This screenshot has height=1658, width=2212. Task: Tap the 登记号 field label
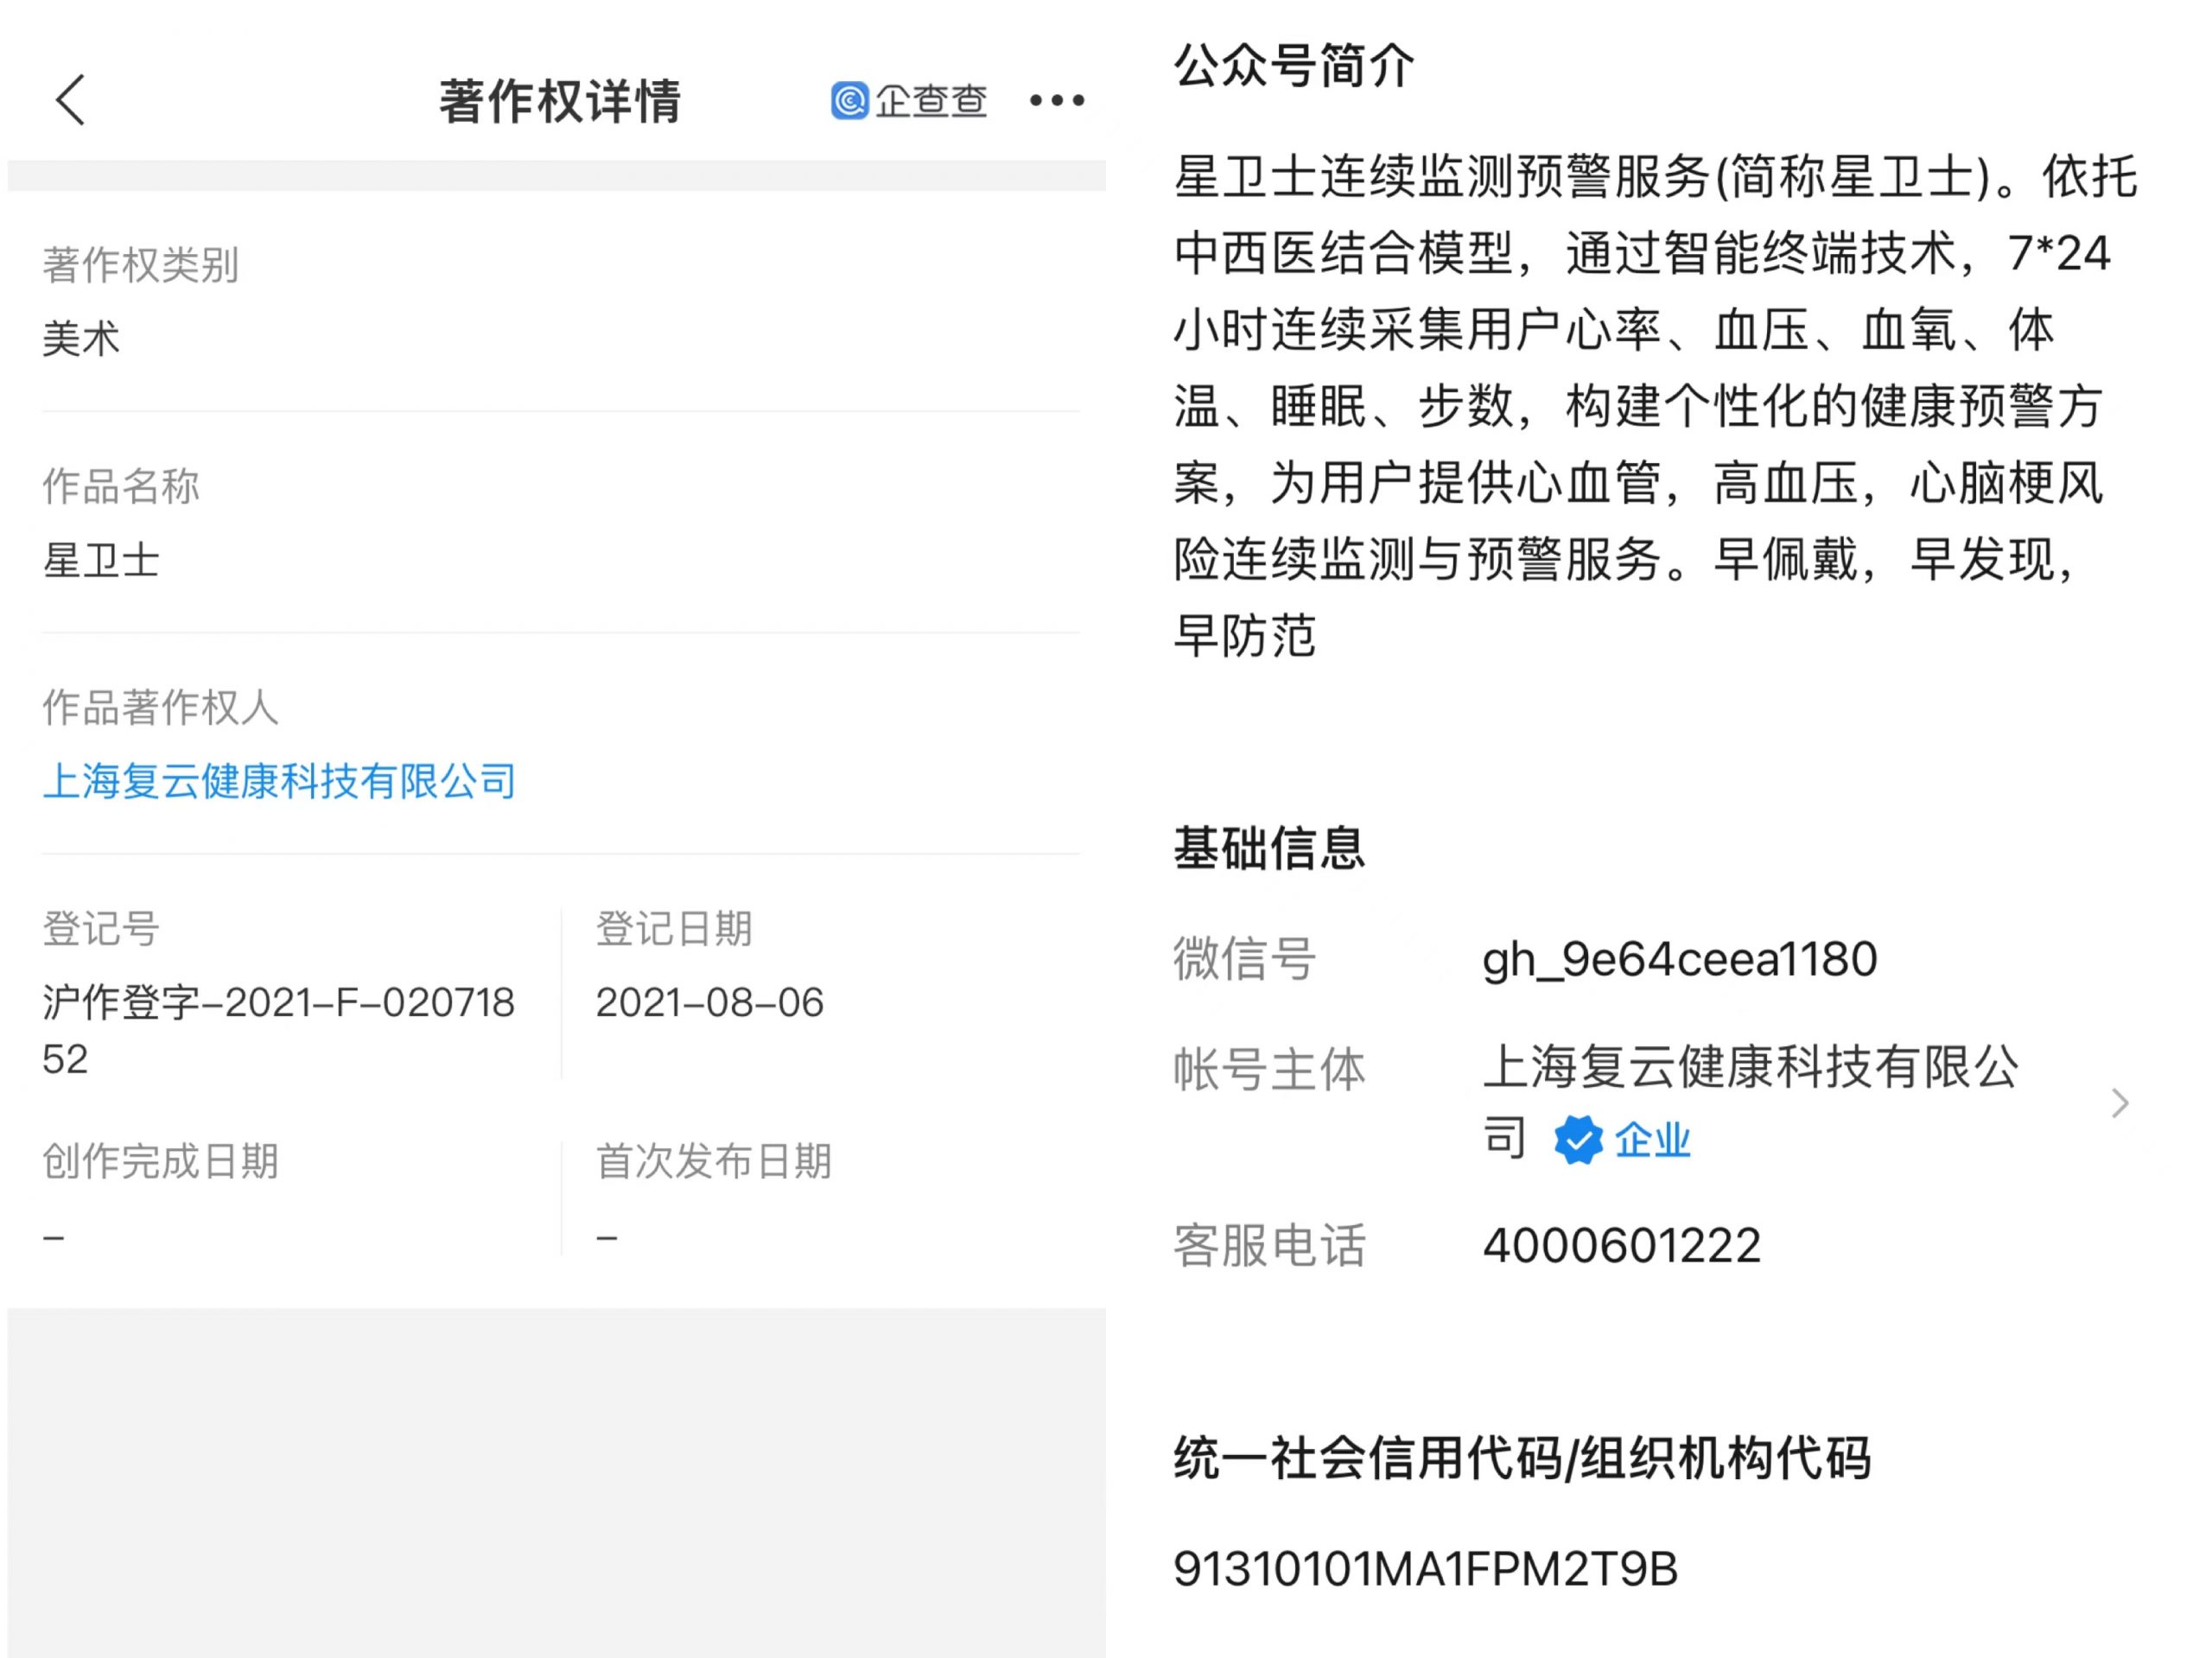(101, 928)
